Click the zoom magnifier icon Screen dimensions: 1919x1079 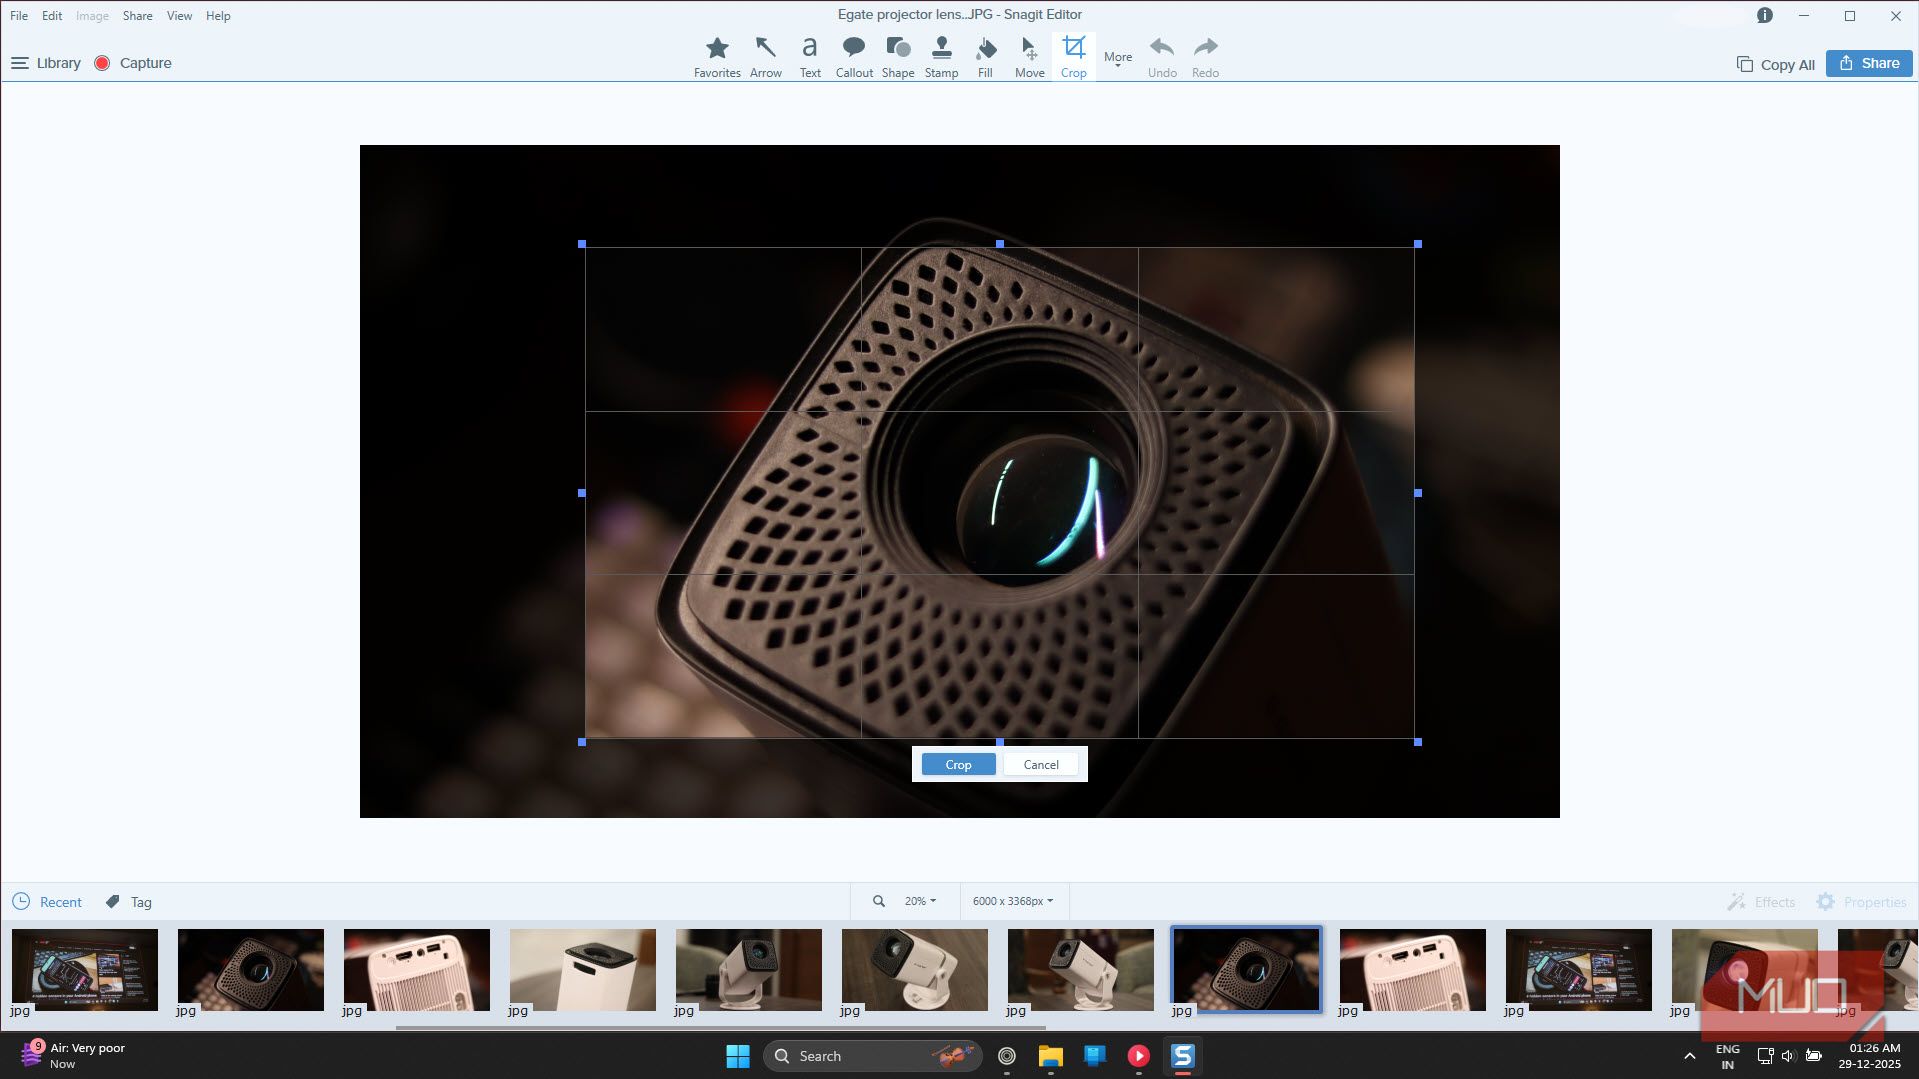click(878, 901)
